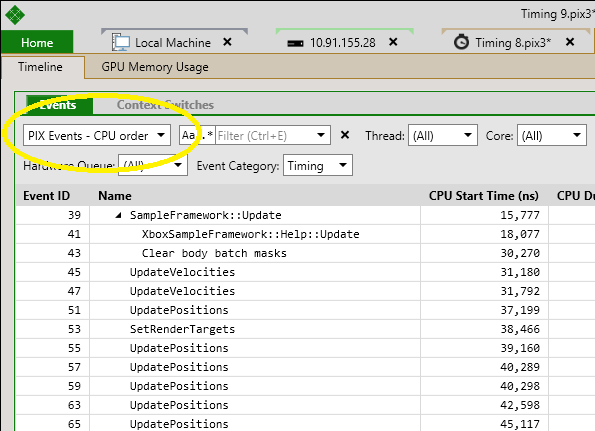The height and width of the screenshot is (431, 595).
Task: Open the Home tab
Action: point(37,42)
